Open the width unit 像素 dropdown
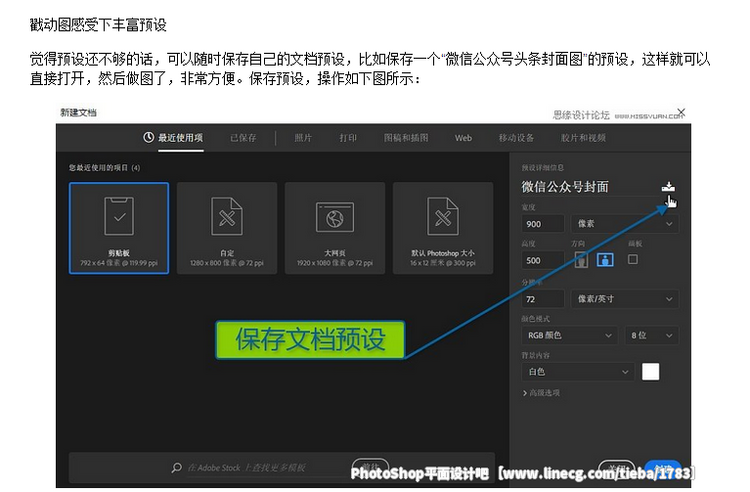Viewport: 750px width, 492px height. [x=625, y=224]
